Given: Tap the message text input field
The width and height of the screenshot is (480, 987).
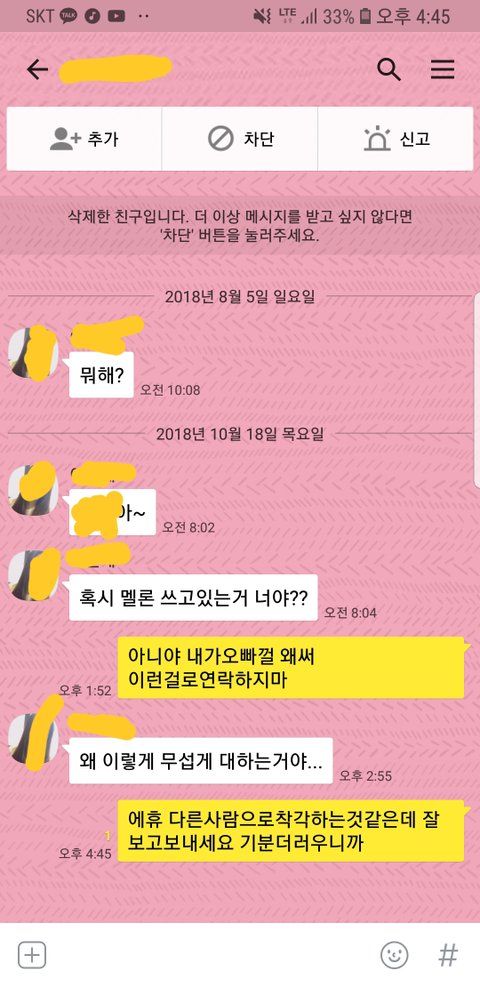Looking at the screenshot, I should (x=213, y=955).
